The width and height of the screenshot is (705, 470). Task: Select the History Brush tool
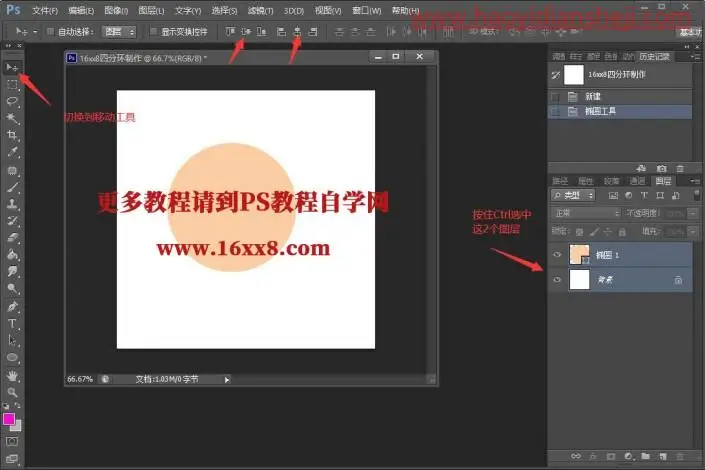[x=12, y=220]
